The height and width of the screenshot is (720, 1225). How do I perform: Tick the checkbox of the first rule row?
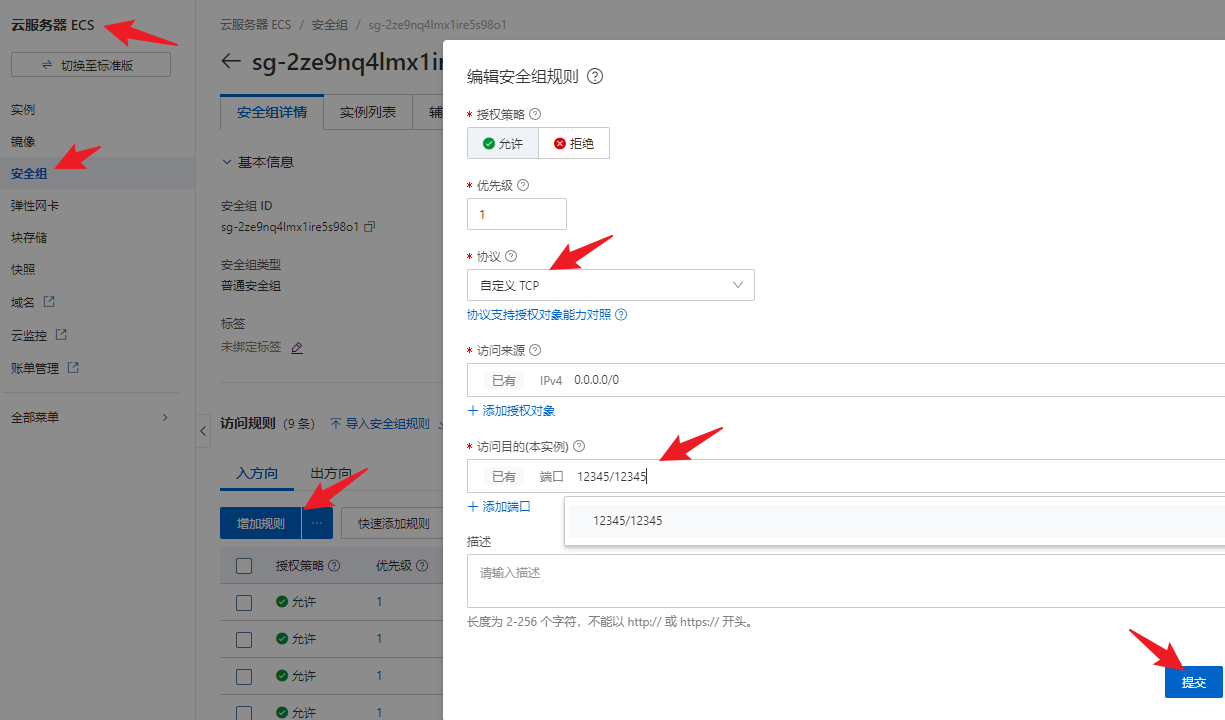244,602
